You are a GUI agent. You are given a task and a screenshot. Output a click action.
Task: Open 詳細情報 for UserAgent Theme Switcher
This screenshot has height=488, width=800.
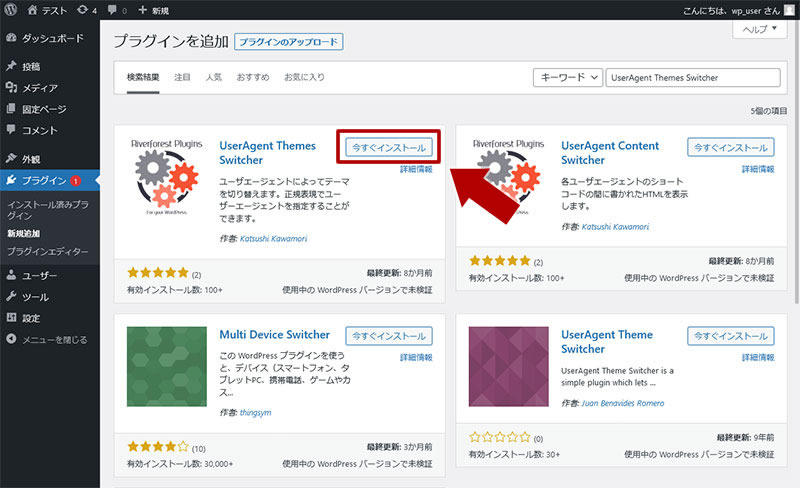[x=758, y=357]
